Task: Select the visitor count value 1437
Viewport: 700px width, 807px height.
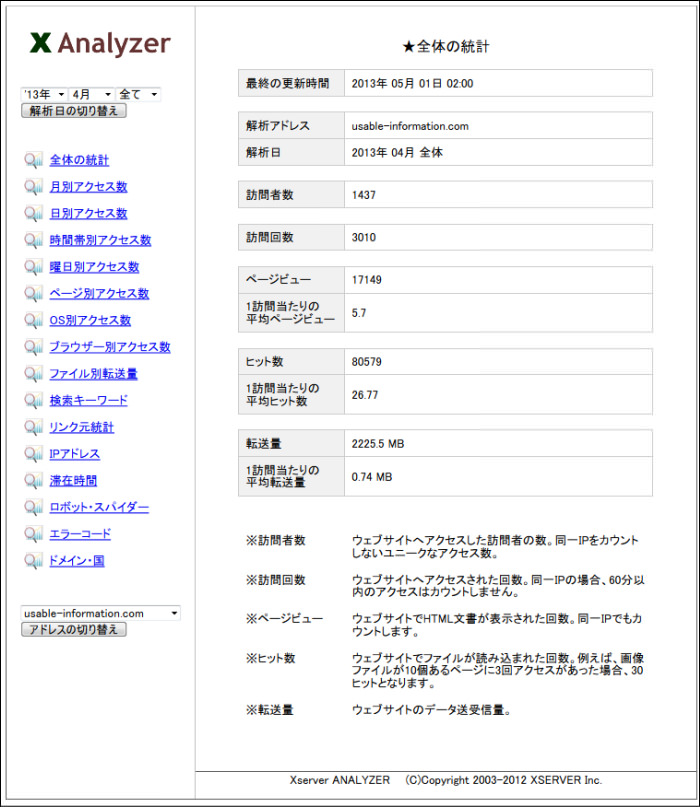Action: click(x=363, y=196)
